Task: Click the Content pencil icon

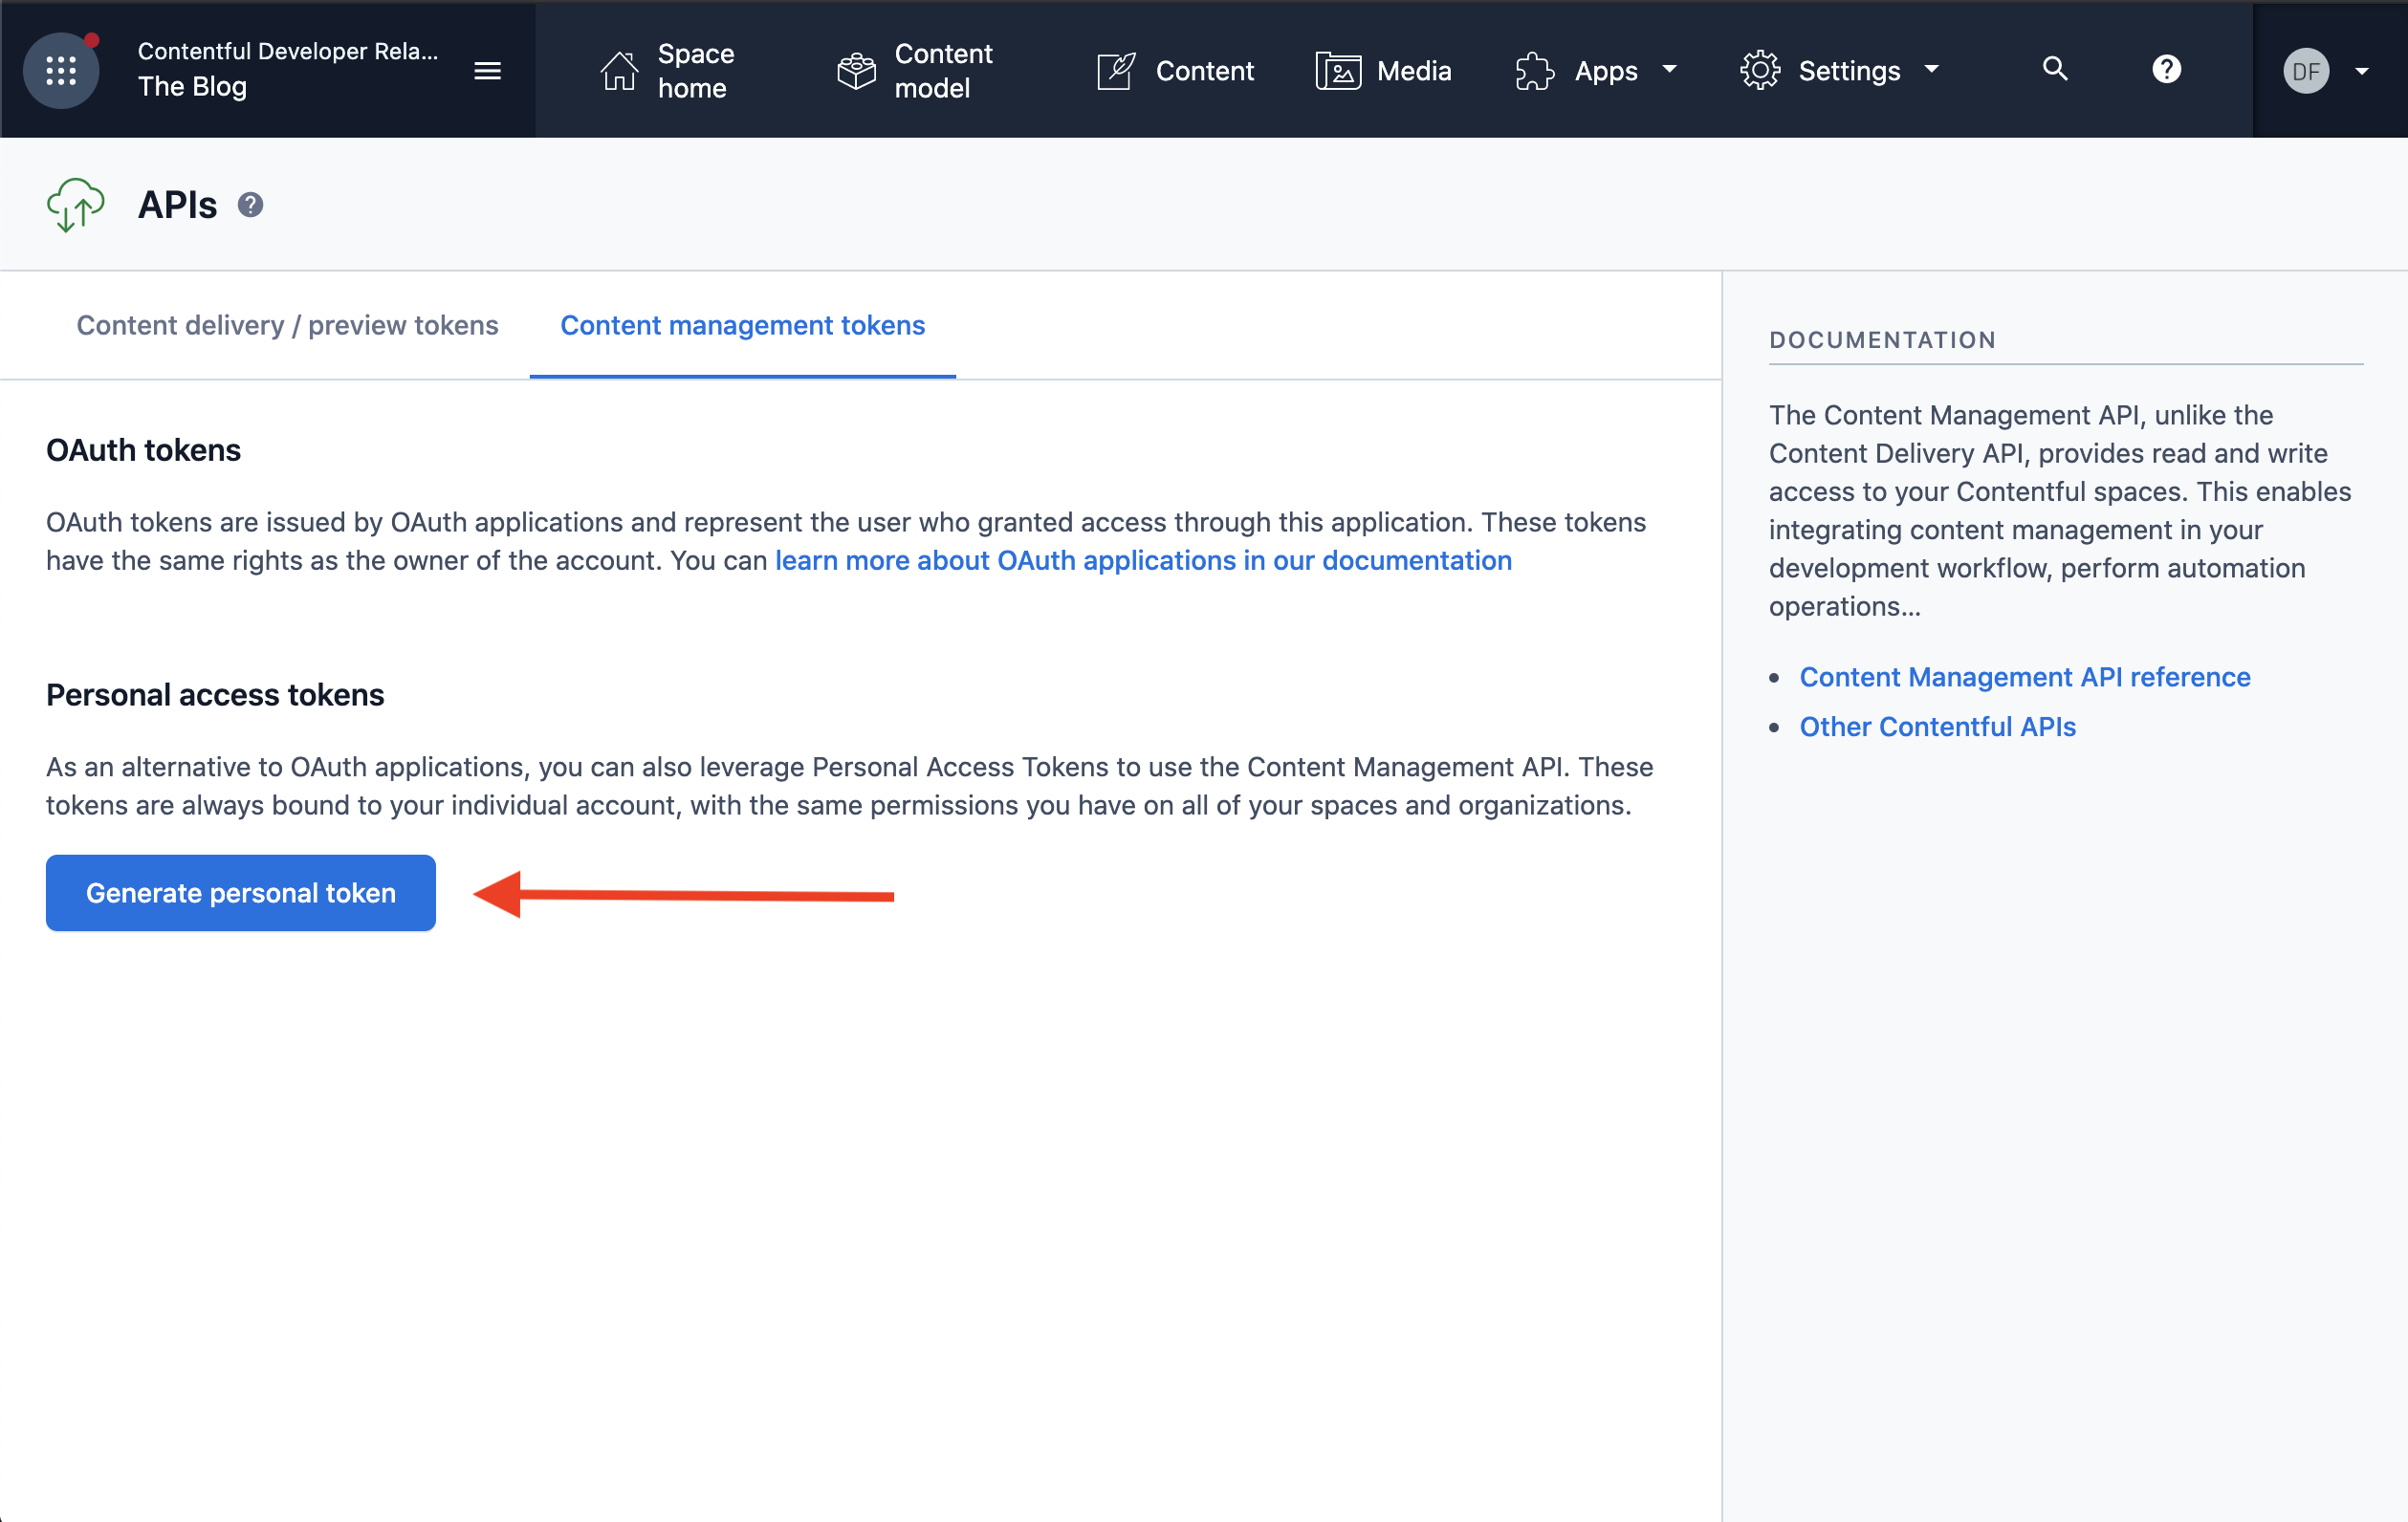Action: (1116, 70)
